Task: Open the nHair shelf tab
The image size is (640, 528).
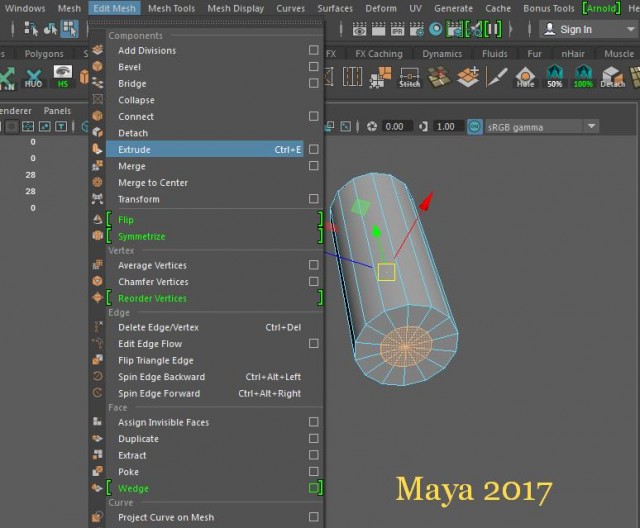Action: click(573, 54)
